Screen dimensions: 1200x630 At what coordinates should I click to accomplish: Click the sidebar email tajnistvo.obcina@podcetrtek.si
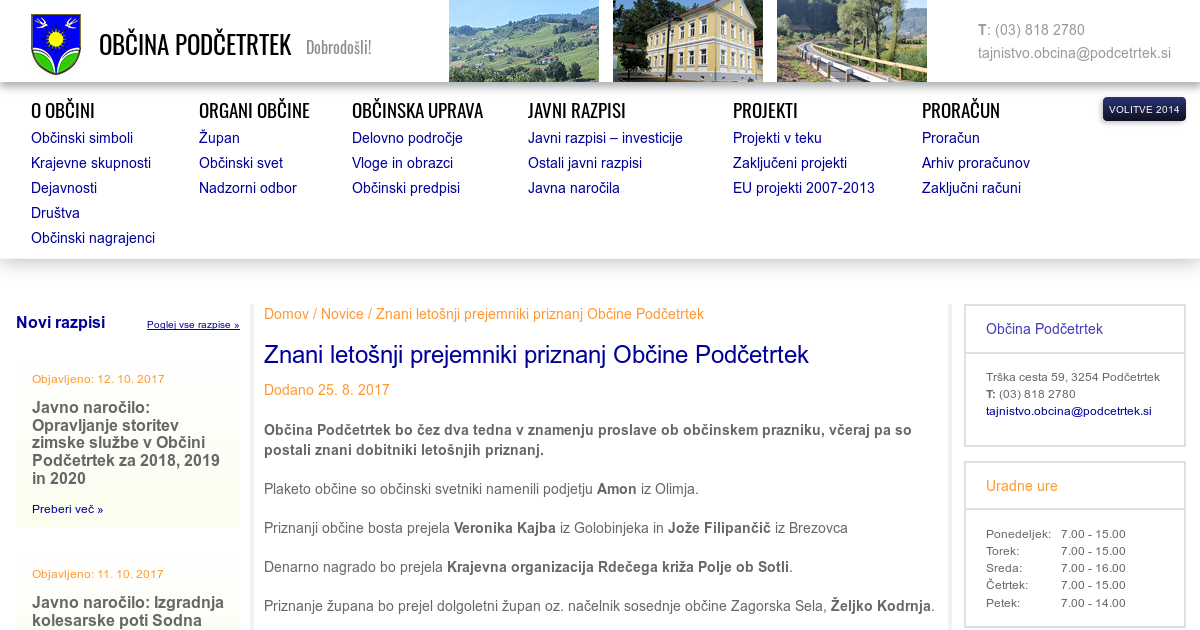tap(1068, 411)
